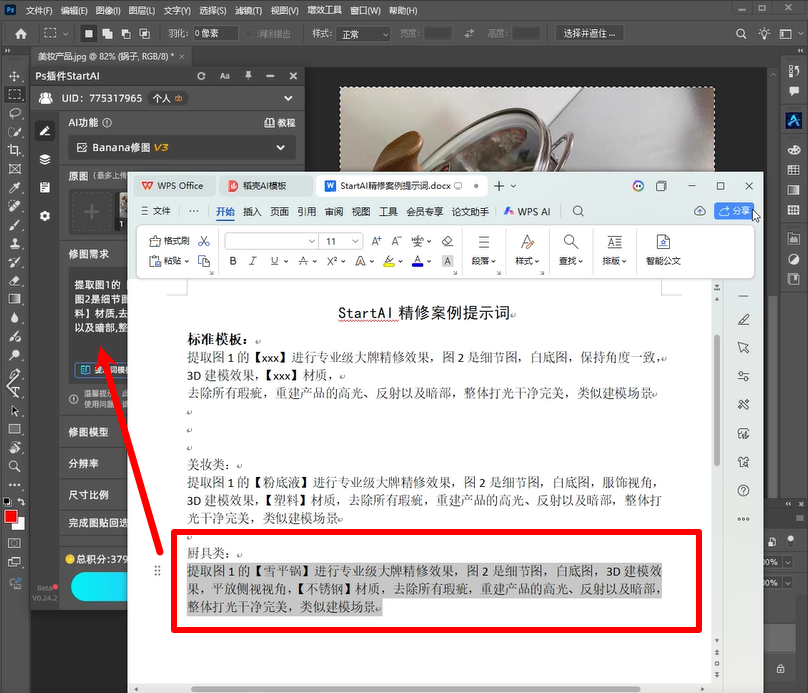
Task: Open the font name dropdown in WPS
Action: click(x=311, y=241)
